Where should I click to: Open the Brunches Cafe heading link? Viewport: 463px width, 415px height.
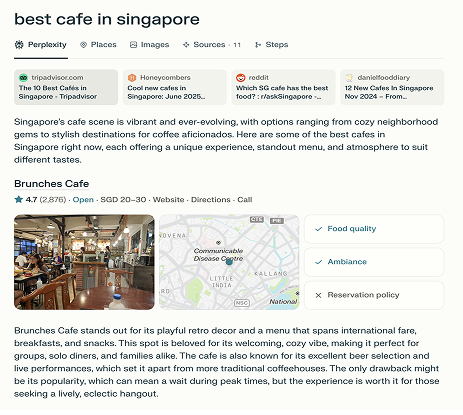click(x=52, y=184)
